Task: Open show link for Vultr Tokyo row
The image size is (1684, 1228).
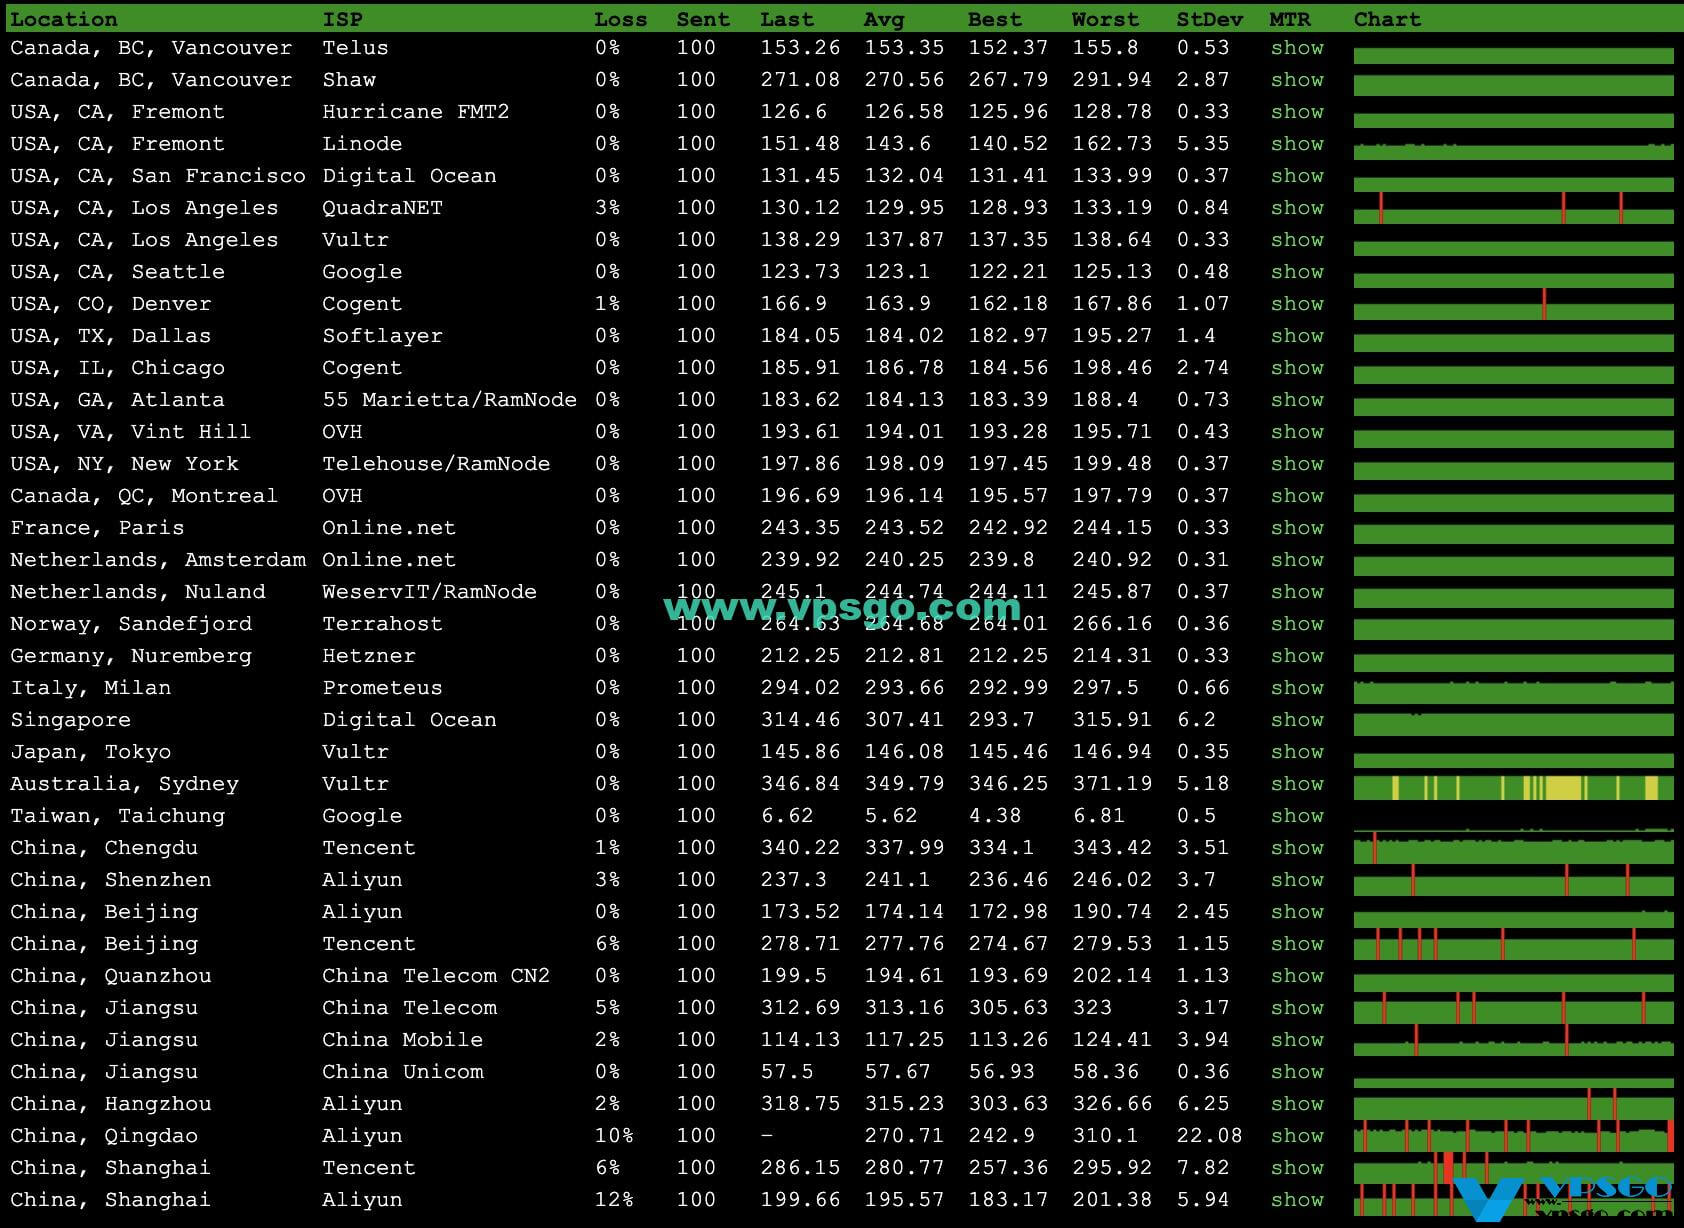Action: coord(1297,752)
